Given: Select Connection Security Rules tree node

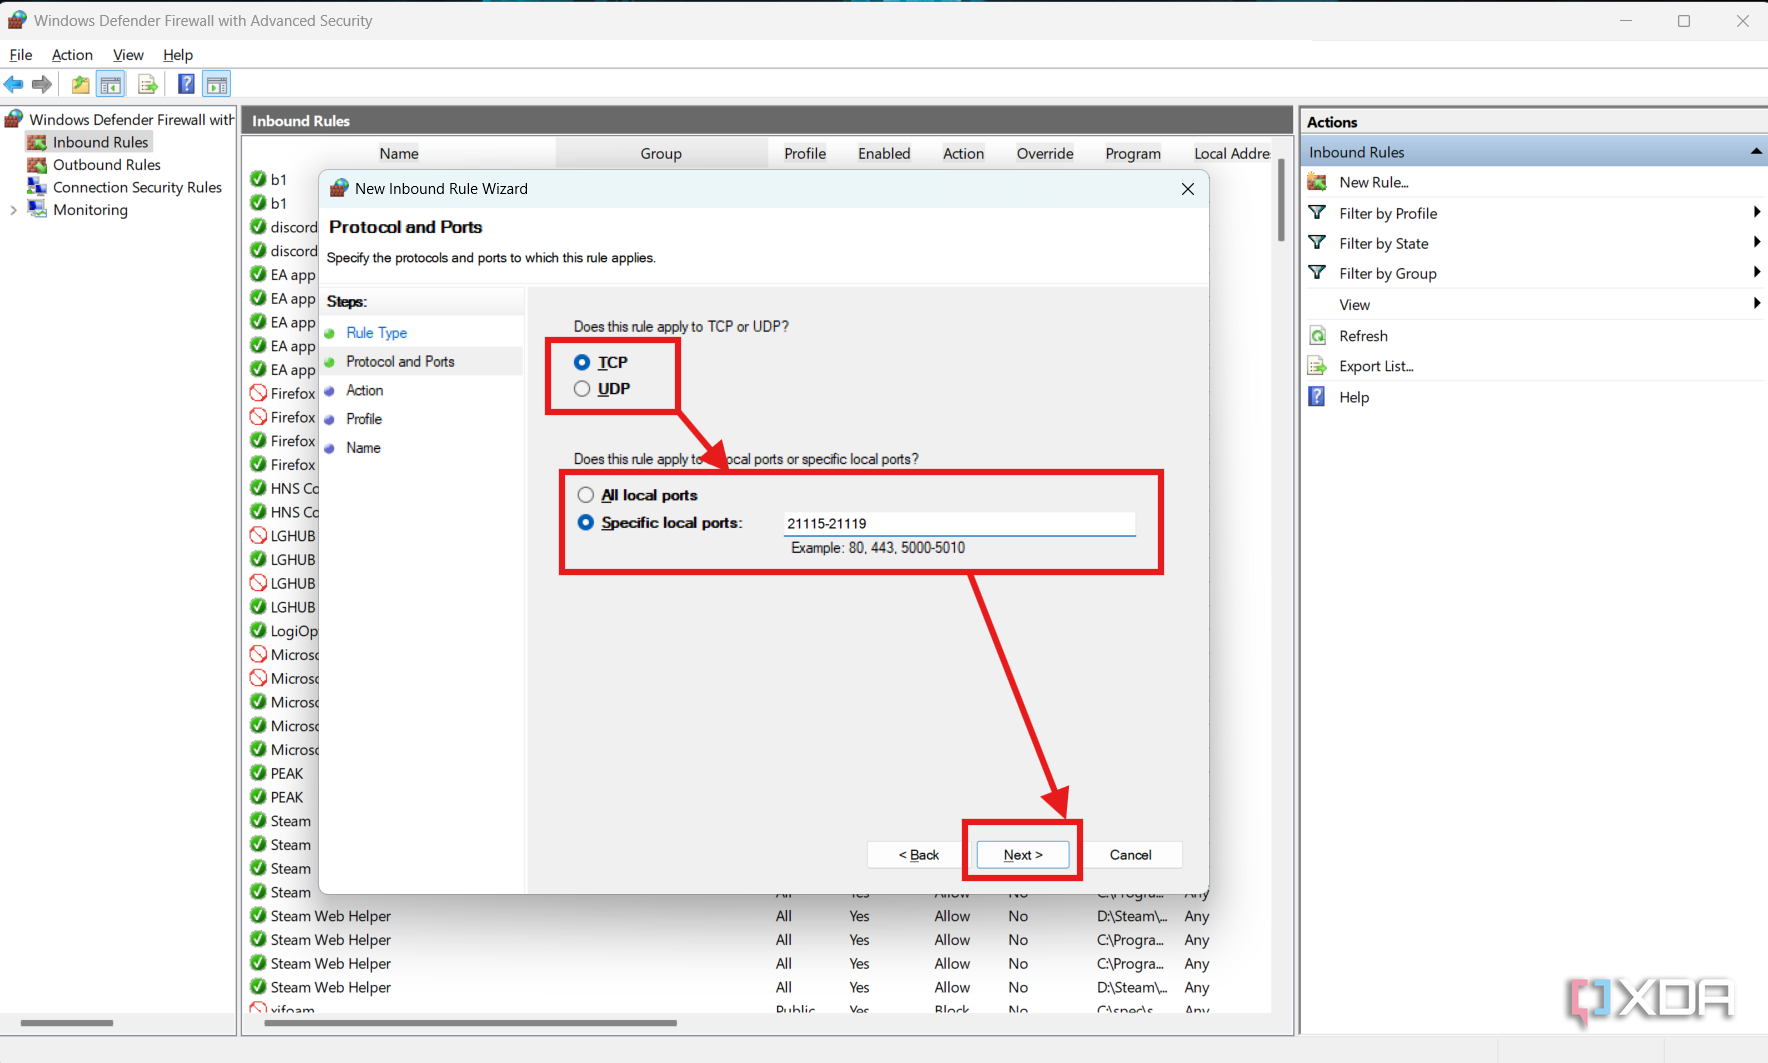Looking at the screenshot, I should [x=137, y=187].
